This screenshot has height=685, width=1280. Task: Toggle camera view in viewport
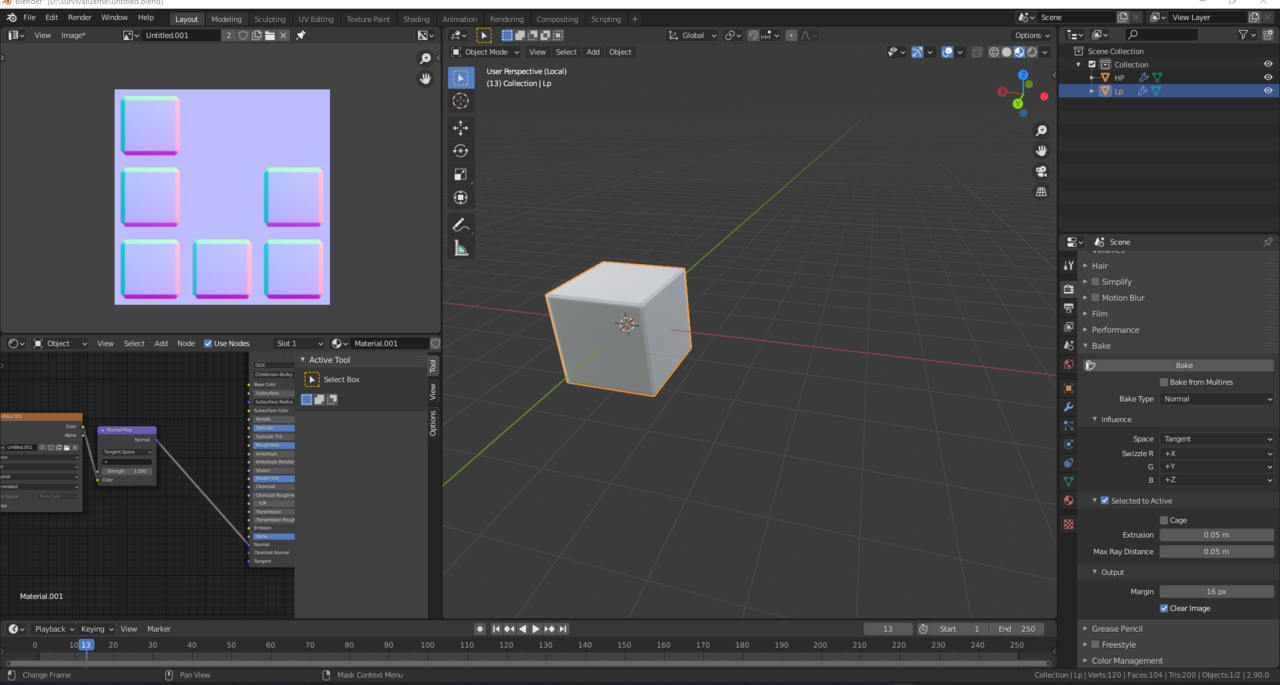(x=1041, y=171)
